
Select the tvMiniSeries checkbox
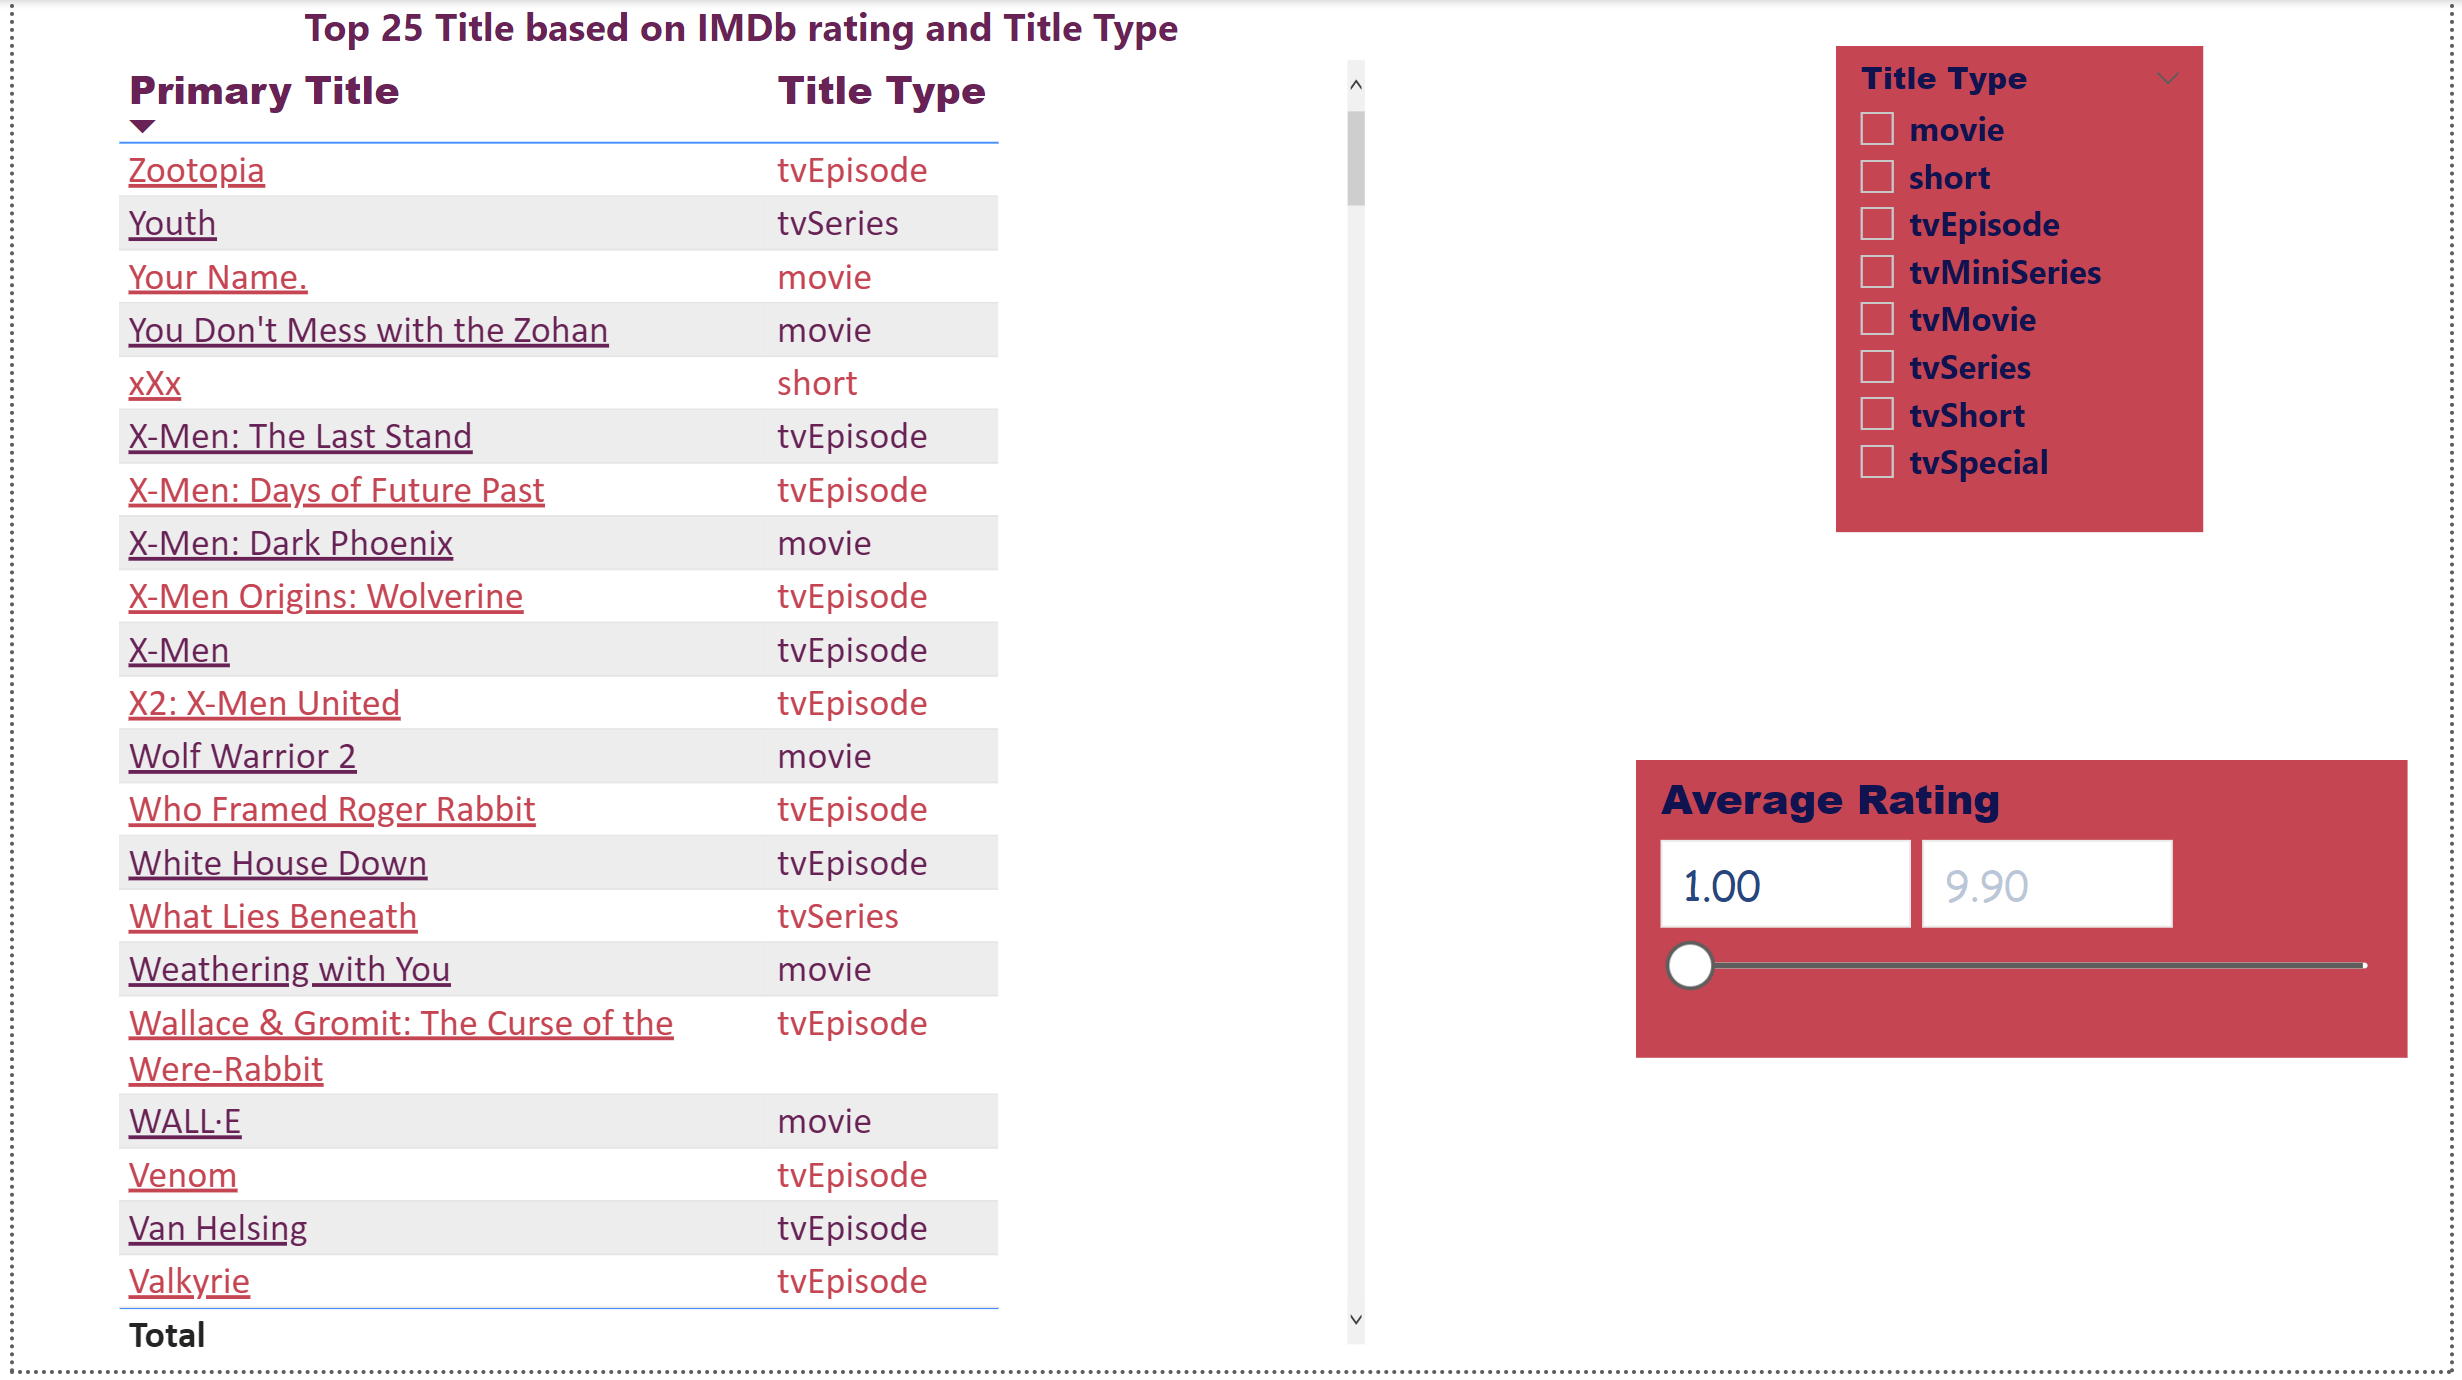[1877, 272]
